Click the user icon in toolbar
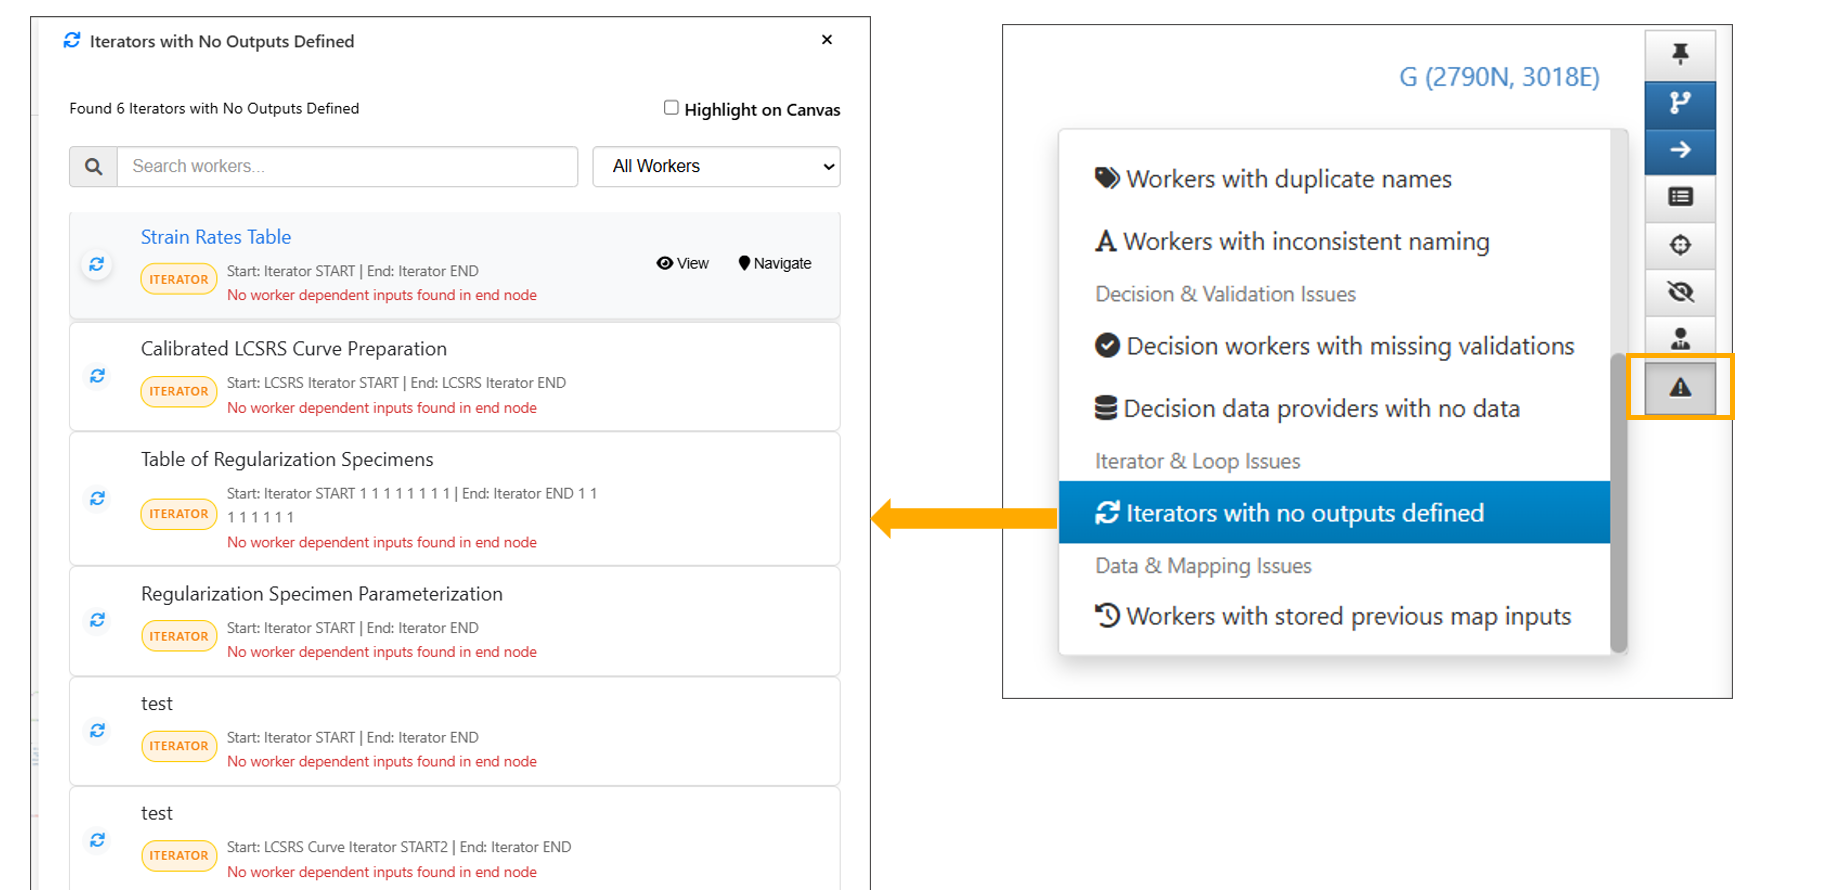The width and height of the screenshot is (1846, 890). [1680, 339]
